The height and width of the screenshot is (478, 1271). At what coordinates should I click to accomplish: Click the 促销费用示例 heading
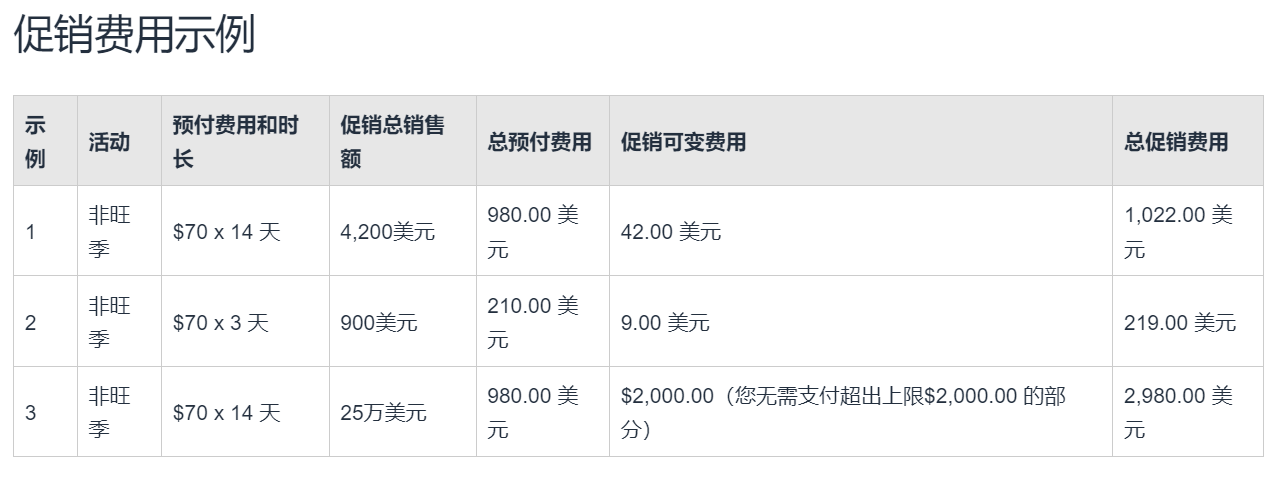(x=134, y=35)
